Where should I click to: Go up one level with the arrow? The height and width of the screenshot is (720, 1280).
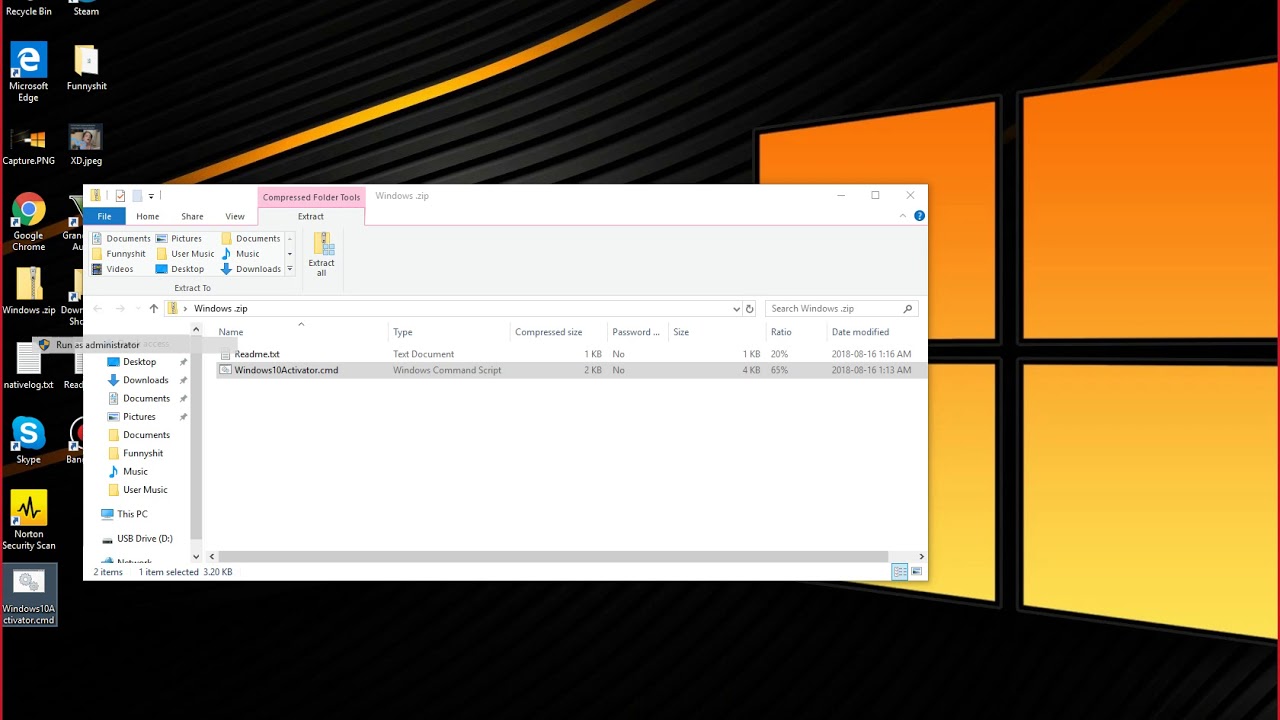153,309
